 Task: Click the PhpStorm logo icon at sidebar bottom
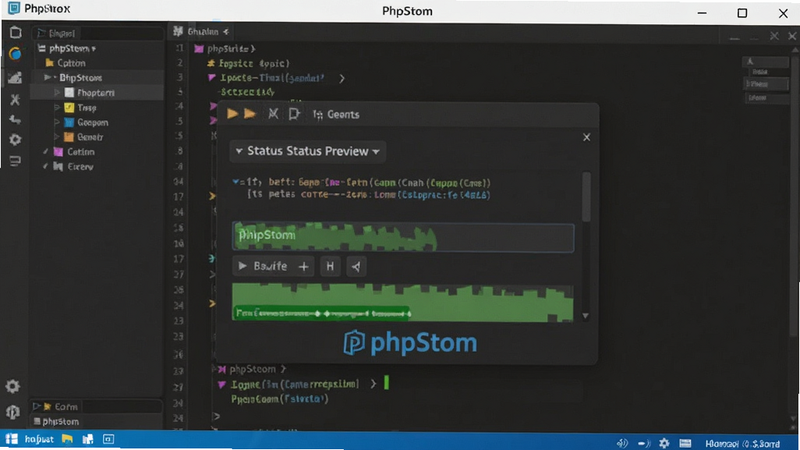pyautogui.click(x=13, y=411)
